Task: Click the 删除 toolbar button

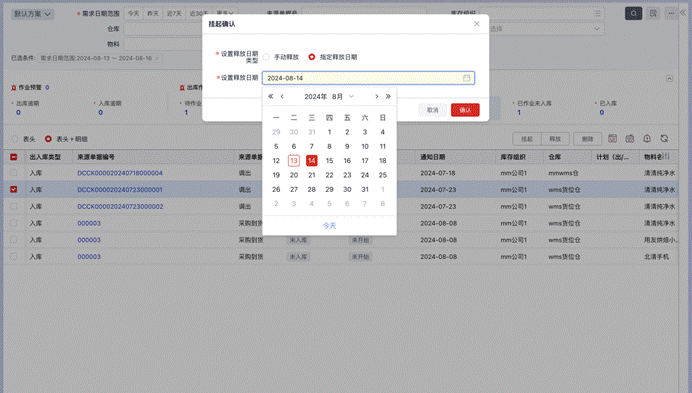Action: pyautogui.click(x=587, y=139)
